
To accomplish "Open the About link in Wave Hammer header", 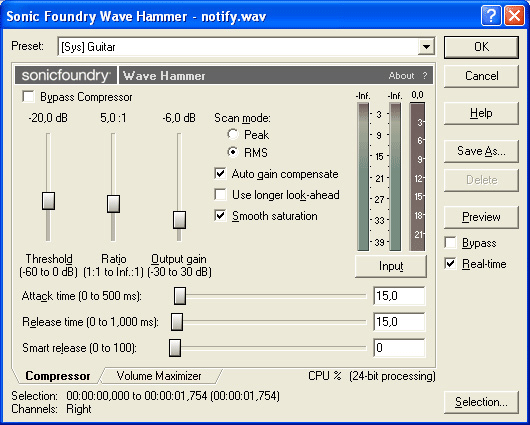I will click(x=401, y=76).
